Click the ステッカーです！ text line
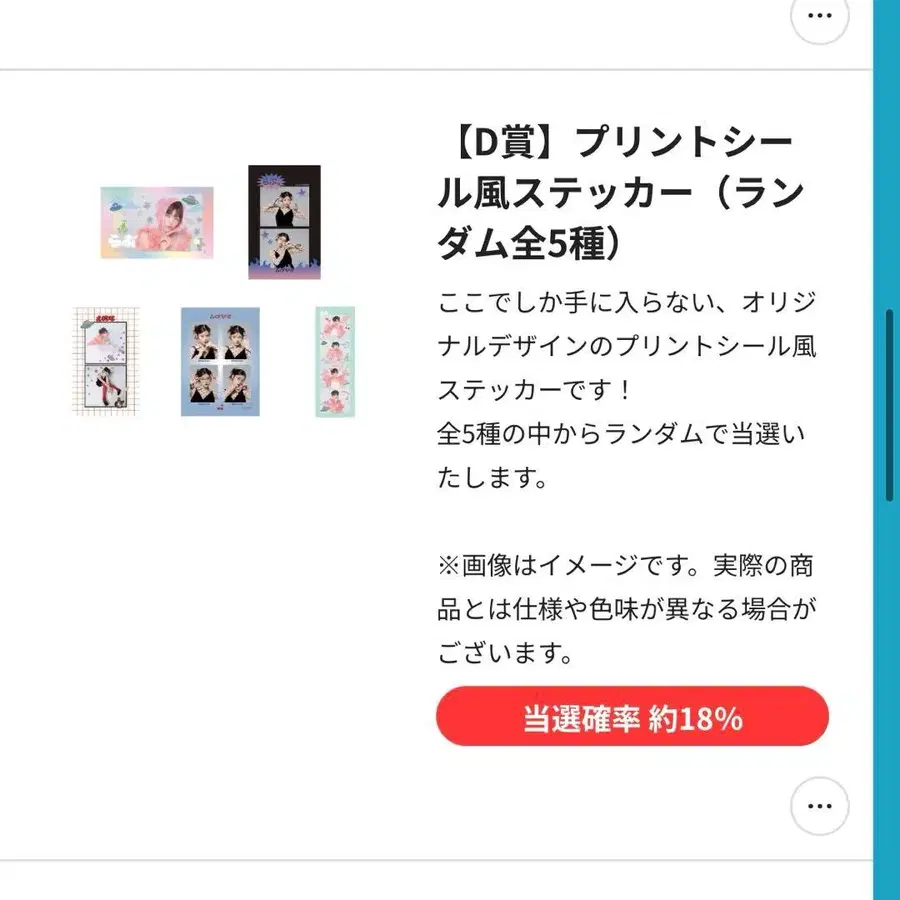The image size is (900, 900). click(534, 390)
